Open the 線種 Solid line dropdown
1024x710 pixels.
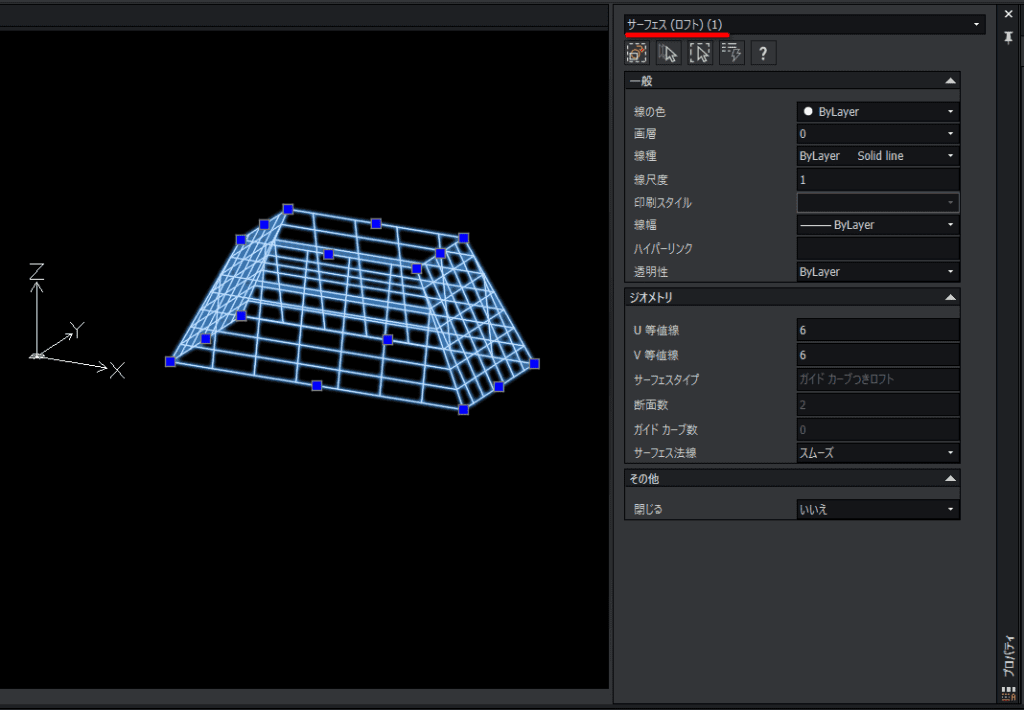878,156
